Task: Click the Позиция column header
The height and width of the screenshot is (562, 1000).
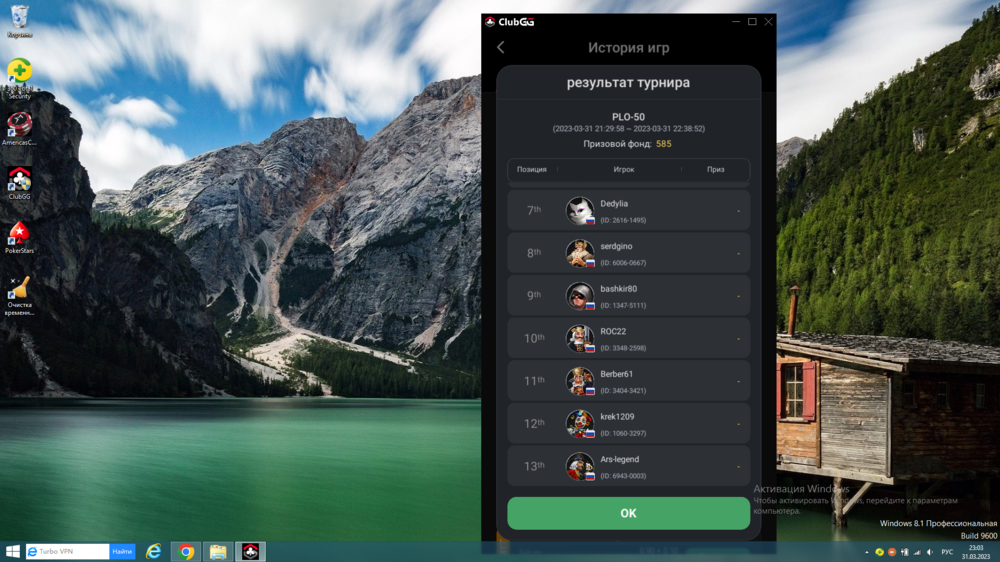Action: coord(532,170)
